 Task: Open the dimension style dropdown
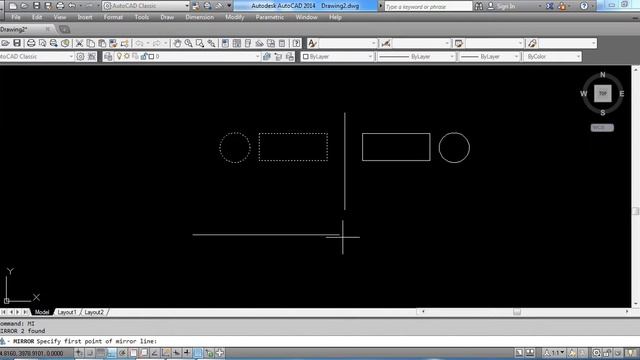click(x=421, y=43)
